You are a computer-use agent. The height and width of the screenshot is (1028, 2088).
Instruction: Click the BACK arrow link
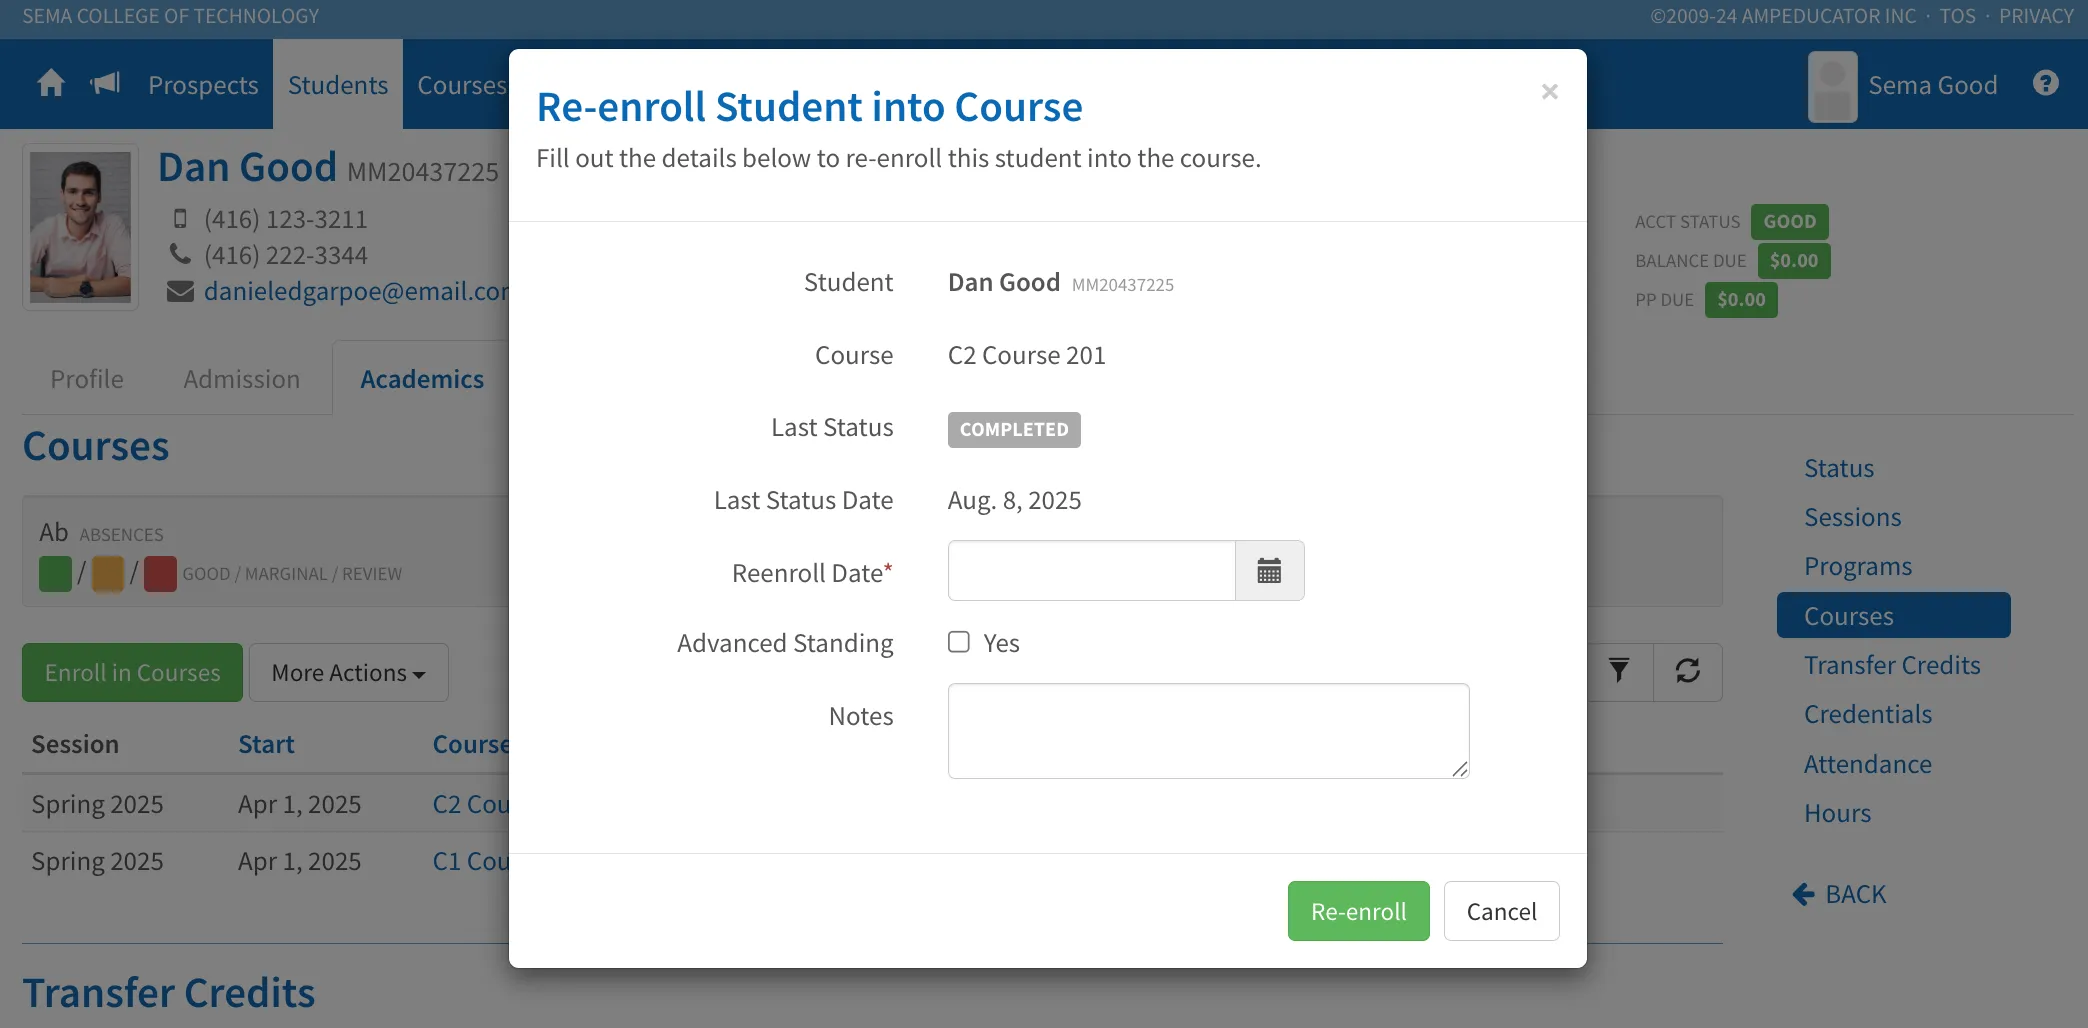[1839, 894]
